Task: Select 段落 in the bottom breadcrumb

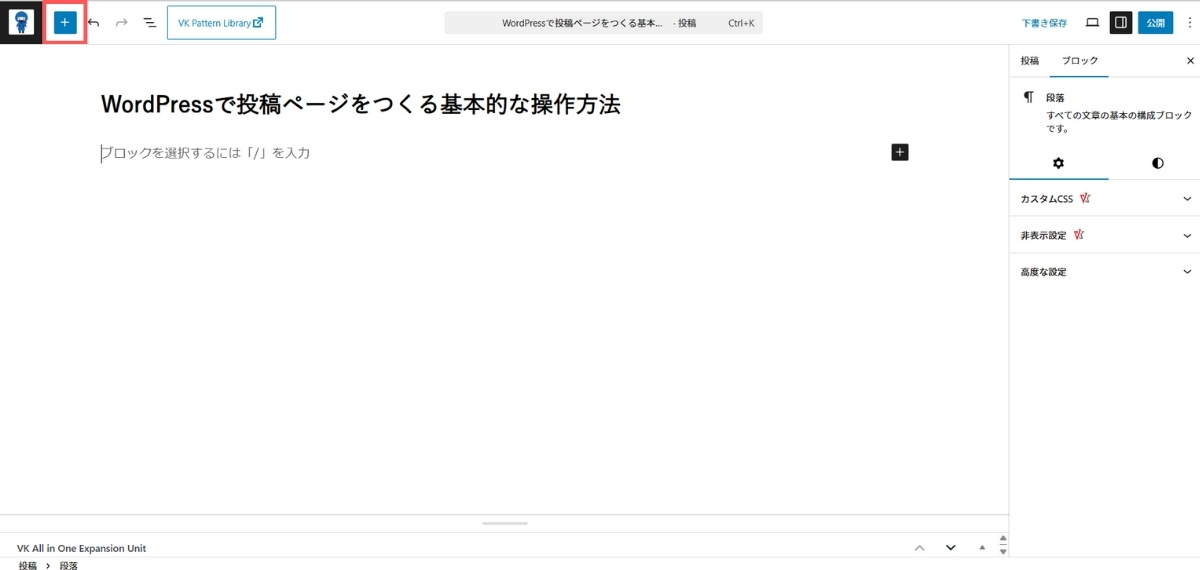Action: click(x=68, y=565)
